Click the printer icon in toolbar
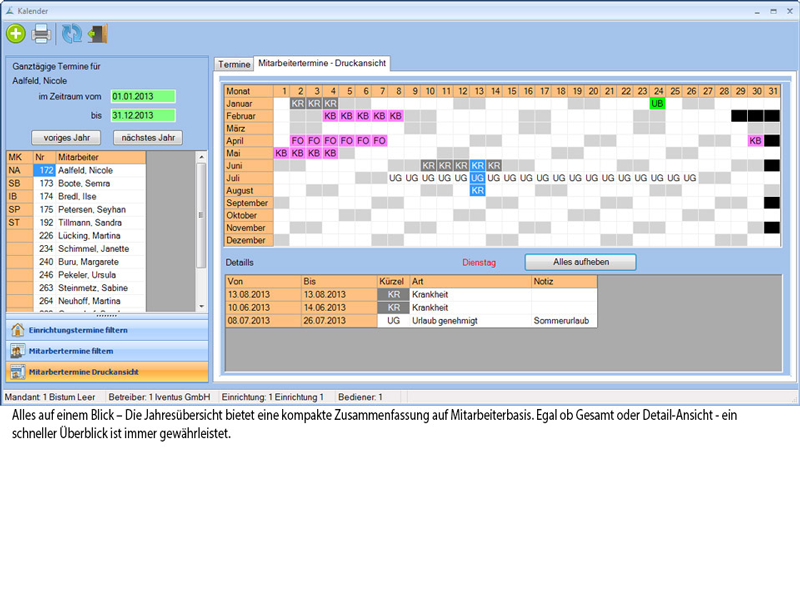The width and height of the screenshot is (800, 600). [41, 34]
